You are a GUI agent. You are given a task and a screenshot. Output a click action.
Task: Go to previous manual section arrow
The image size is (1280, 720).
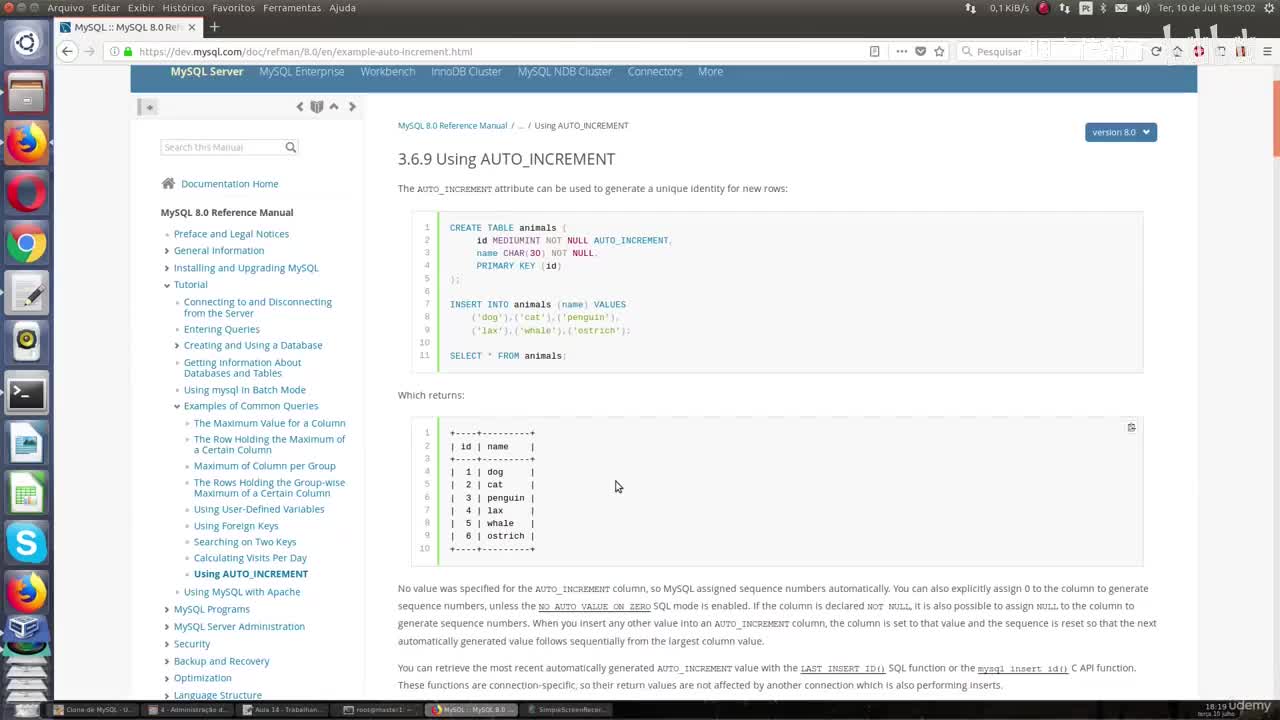[x=299, y=107]
